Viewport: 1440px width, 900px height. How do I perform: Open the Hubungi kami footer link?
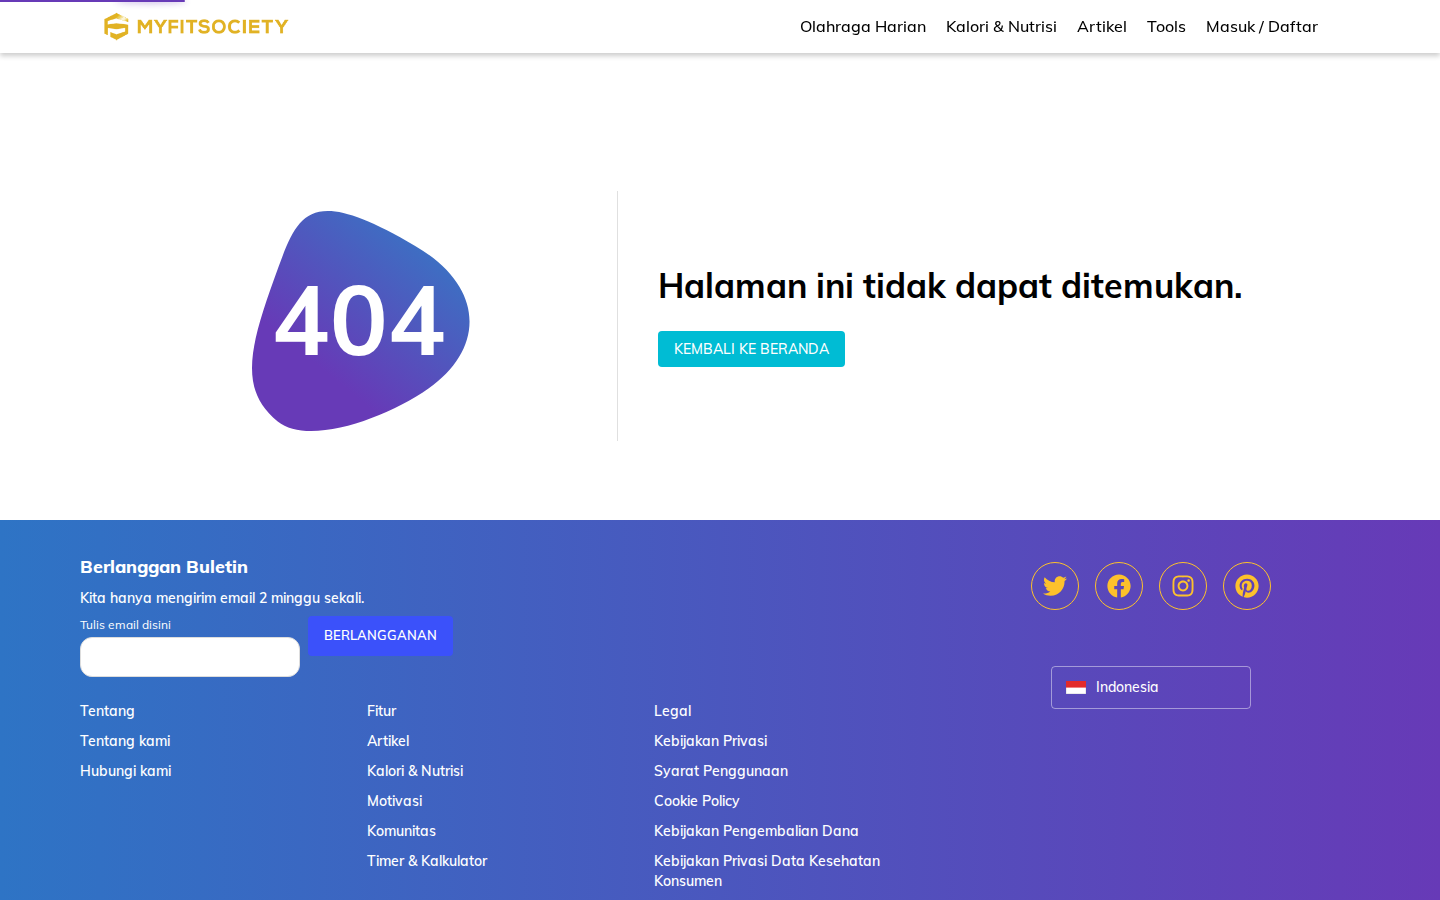tap(126, 771)
